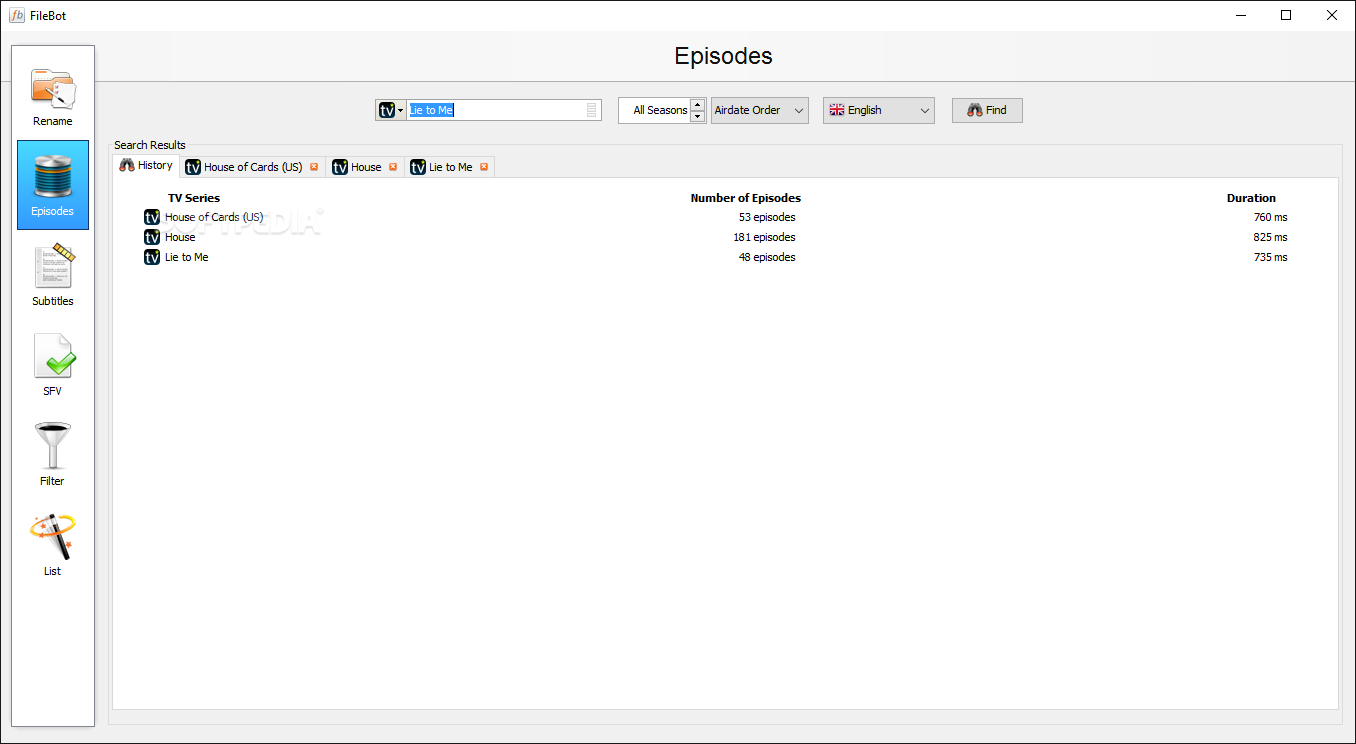
Task: Click the Find button
Action: pyautogui.click(x=987, y=110)
